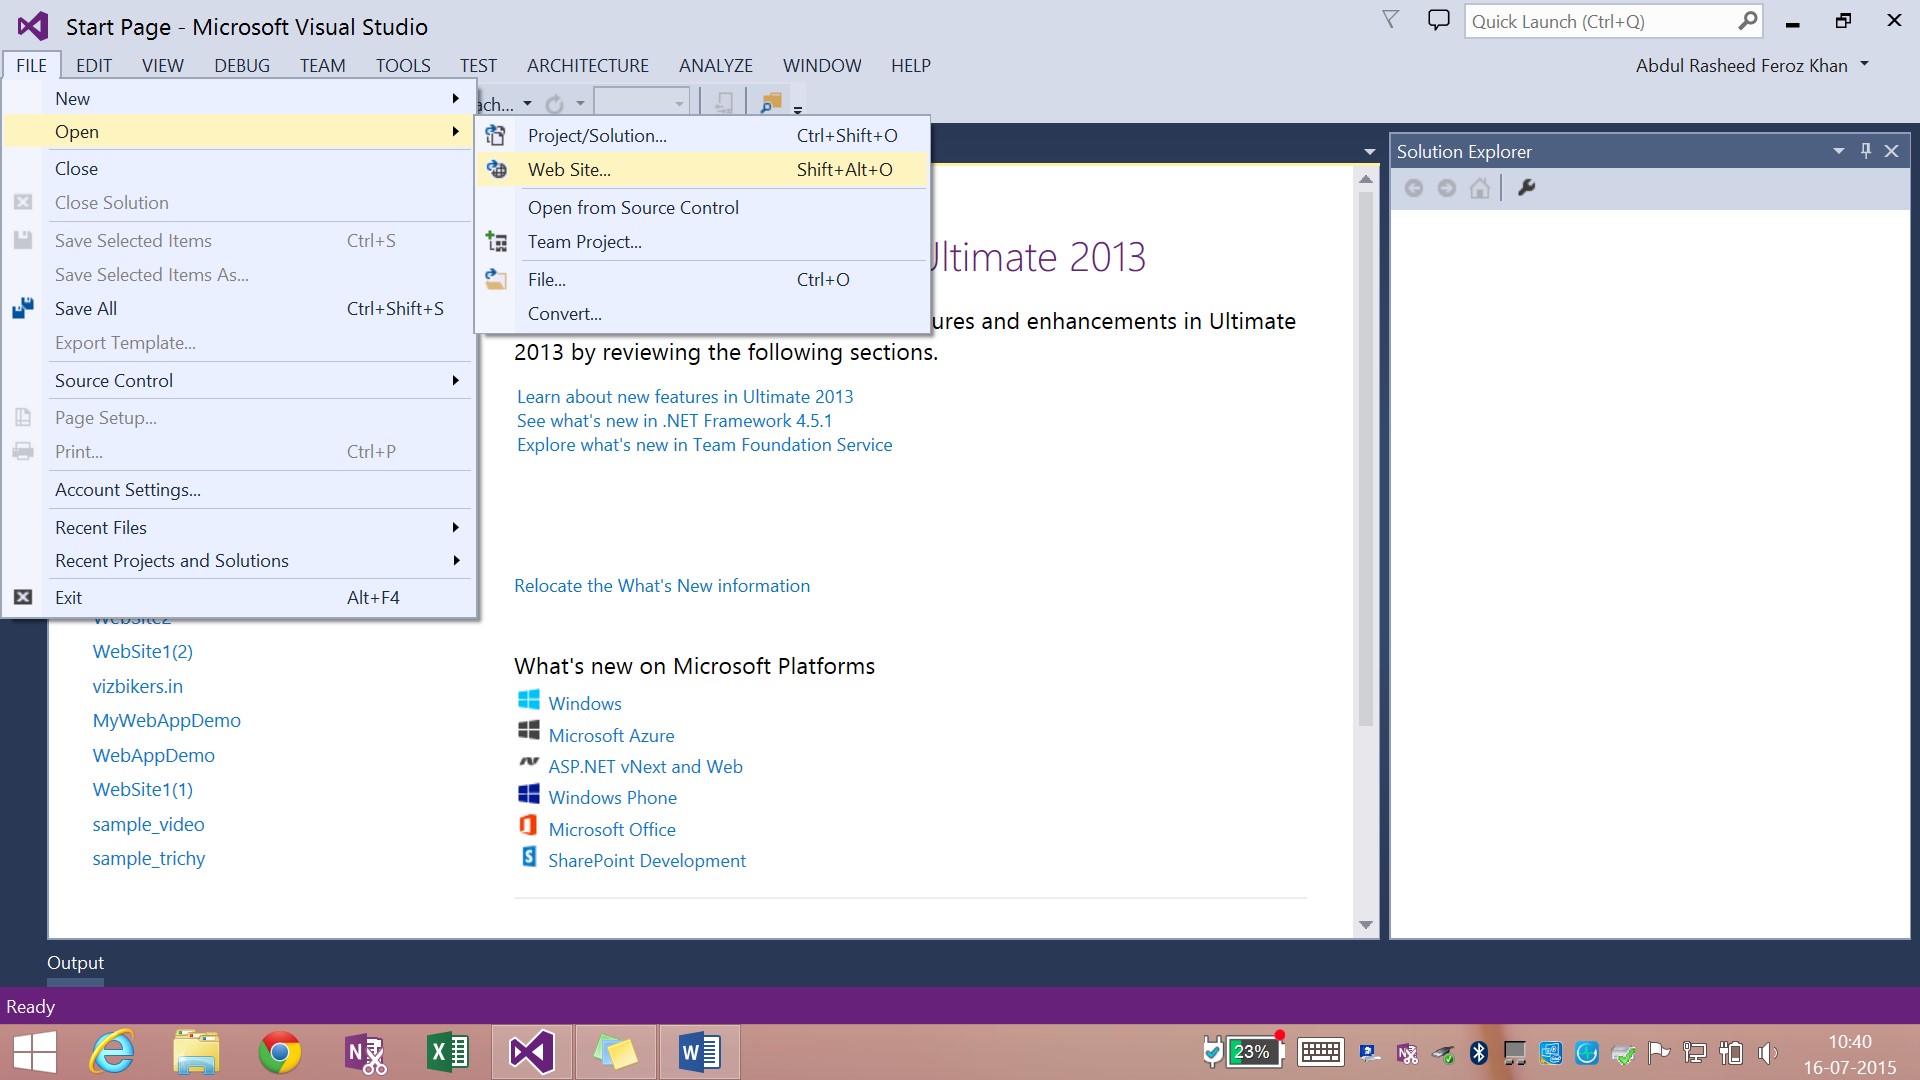This screenshot has width=1920, height=1080.
Task: Open the SharePoint Development link
Action: [x=647, y=860]
